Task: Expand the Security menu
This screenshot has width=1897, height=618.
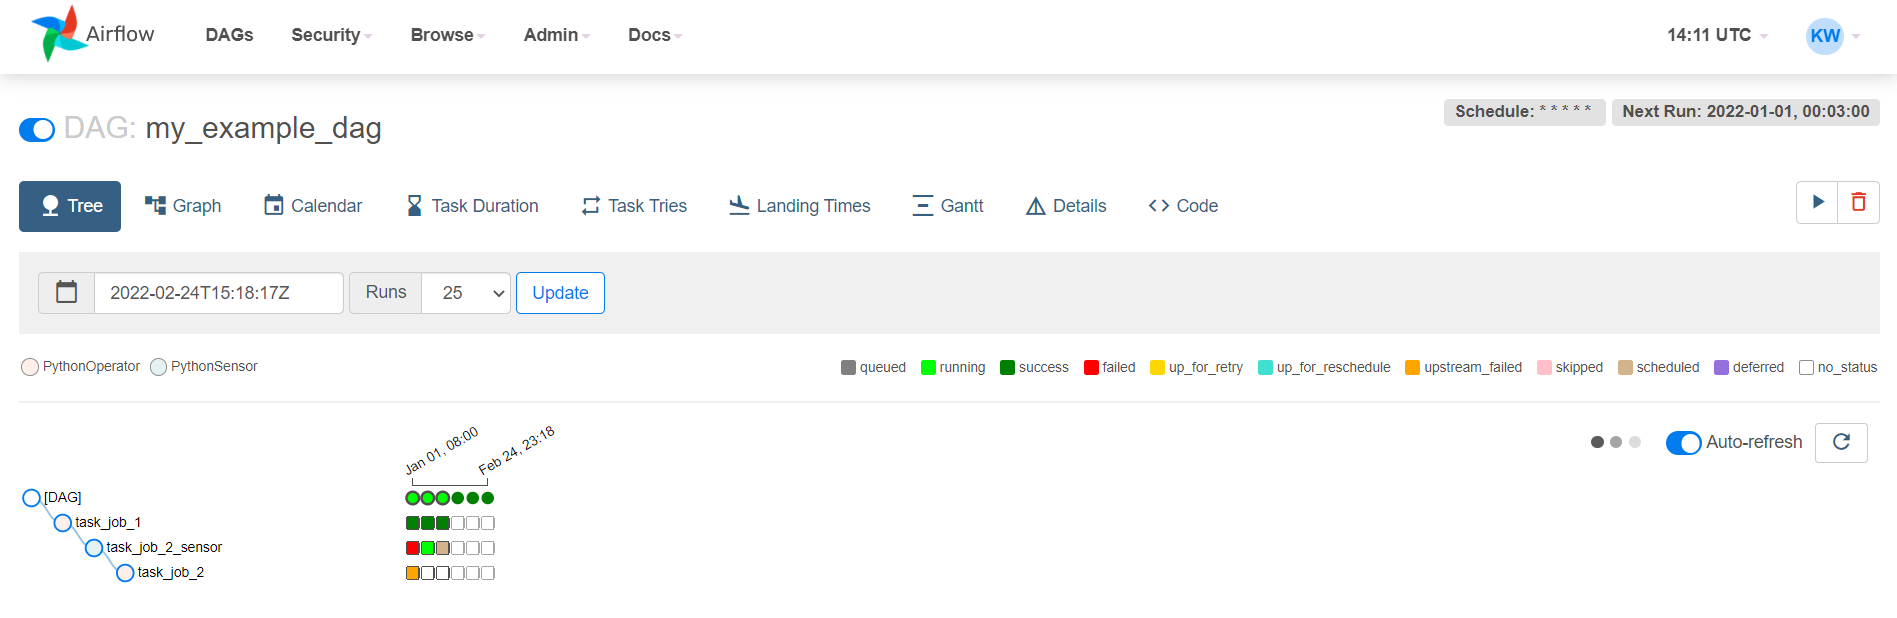Action: coord(331,35)
